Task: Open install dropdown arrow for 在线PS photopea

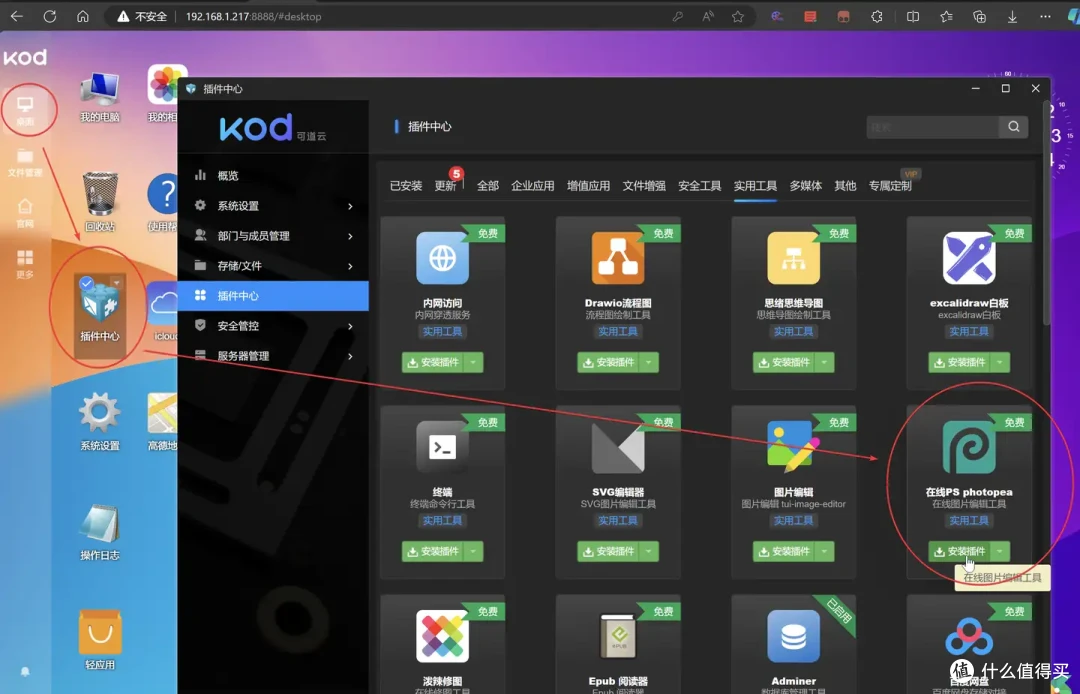Action: click(1000, 551)
